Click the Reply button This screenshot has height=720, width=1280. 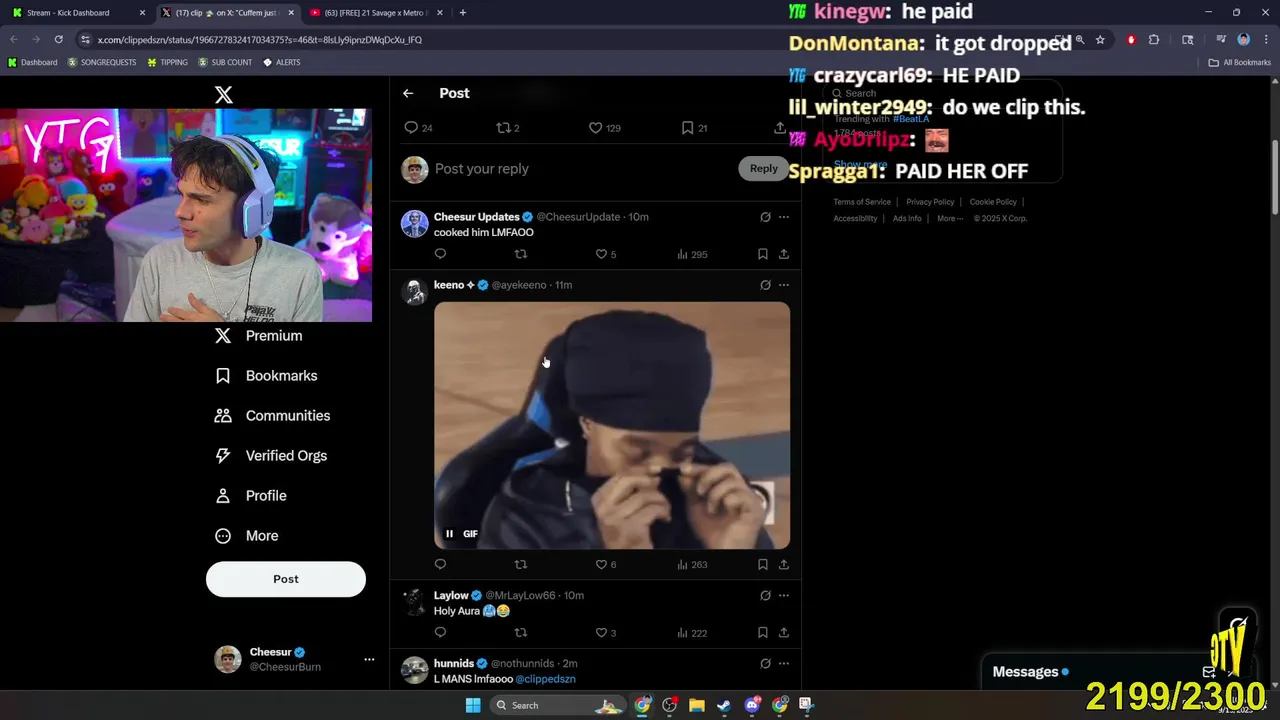tap(764, 168)
